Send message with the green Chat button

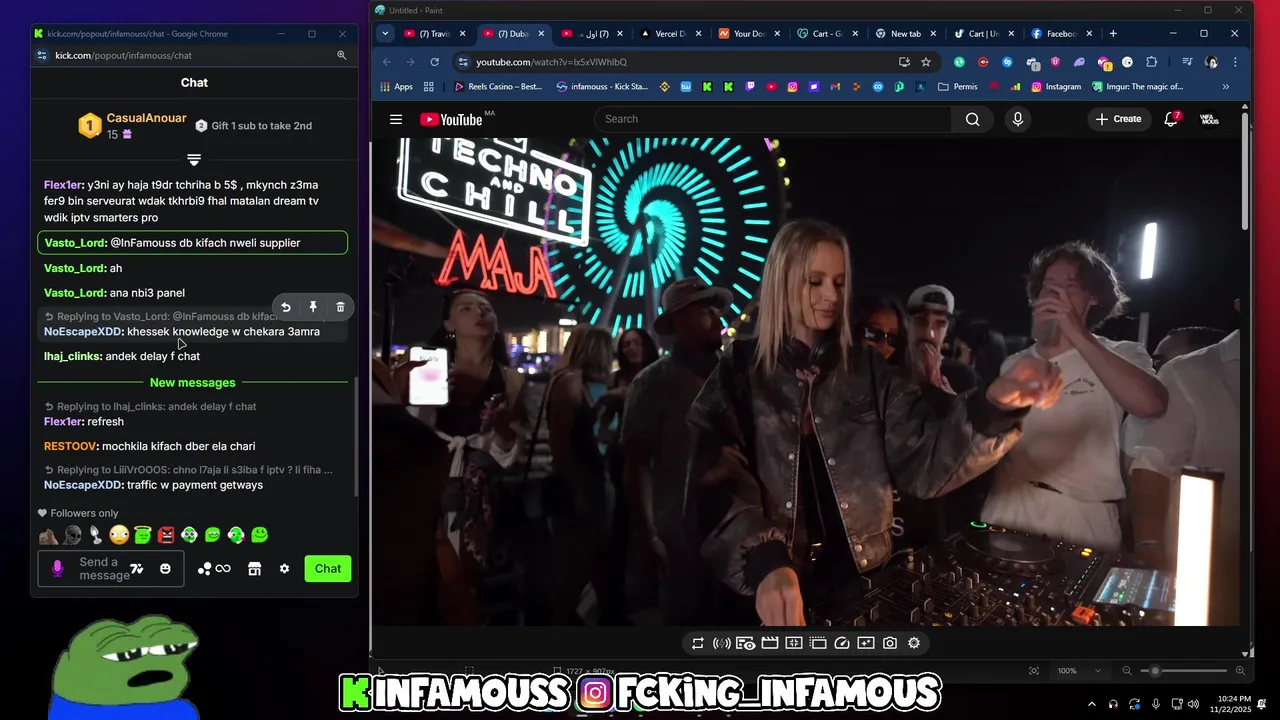click(x=328, y=568)
